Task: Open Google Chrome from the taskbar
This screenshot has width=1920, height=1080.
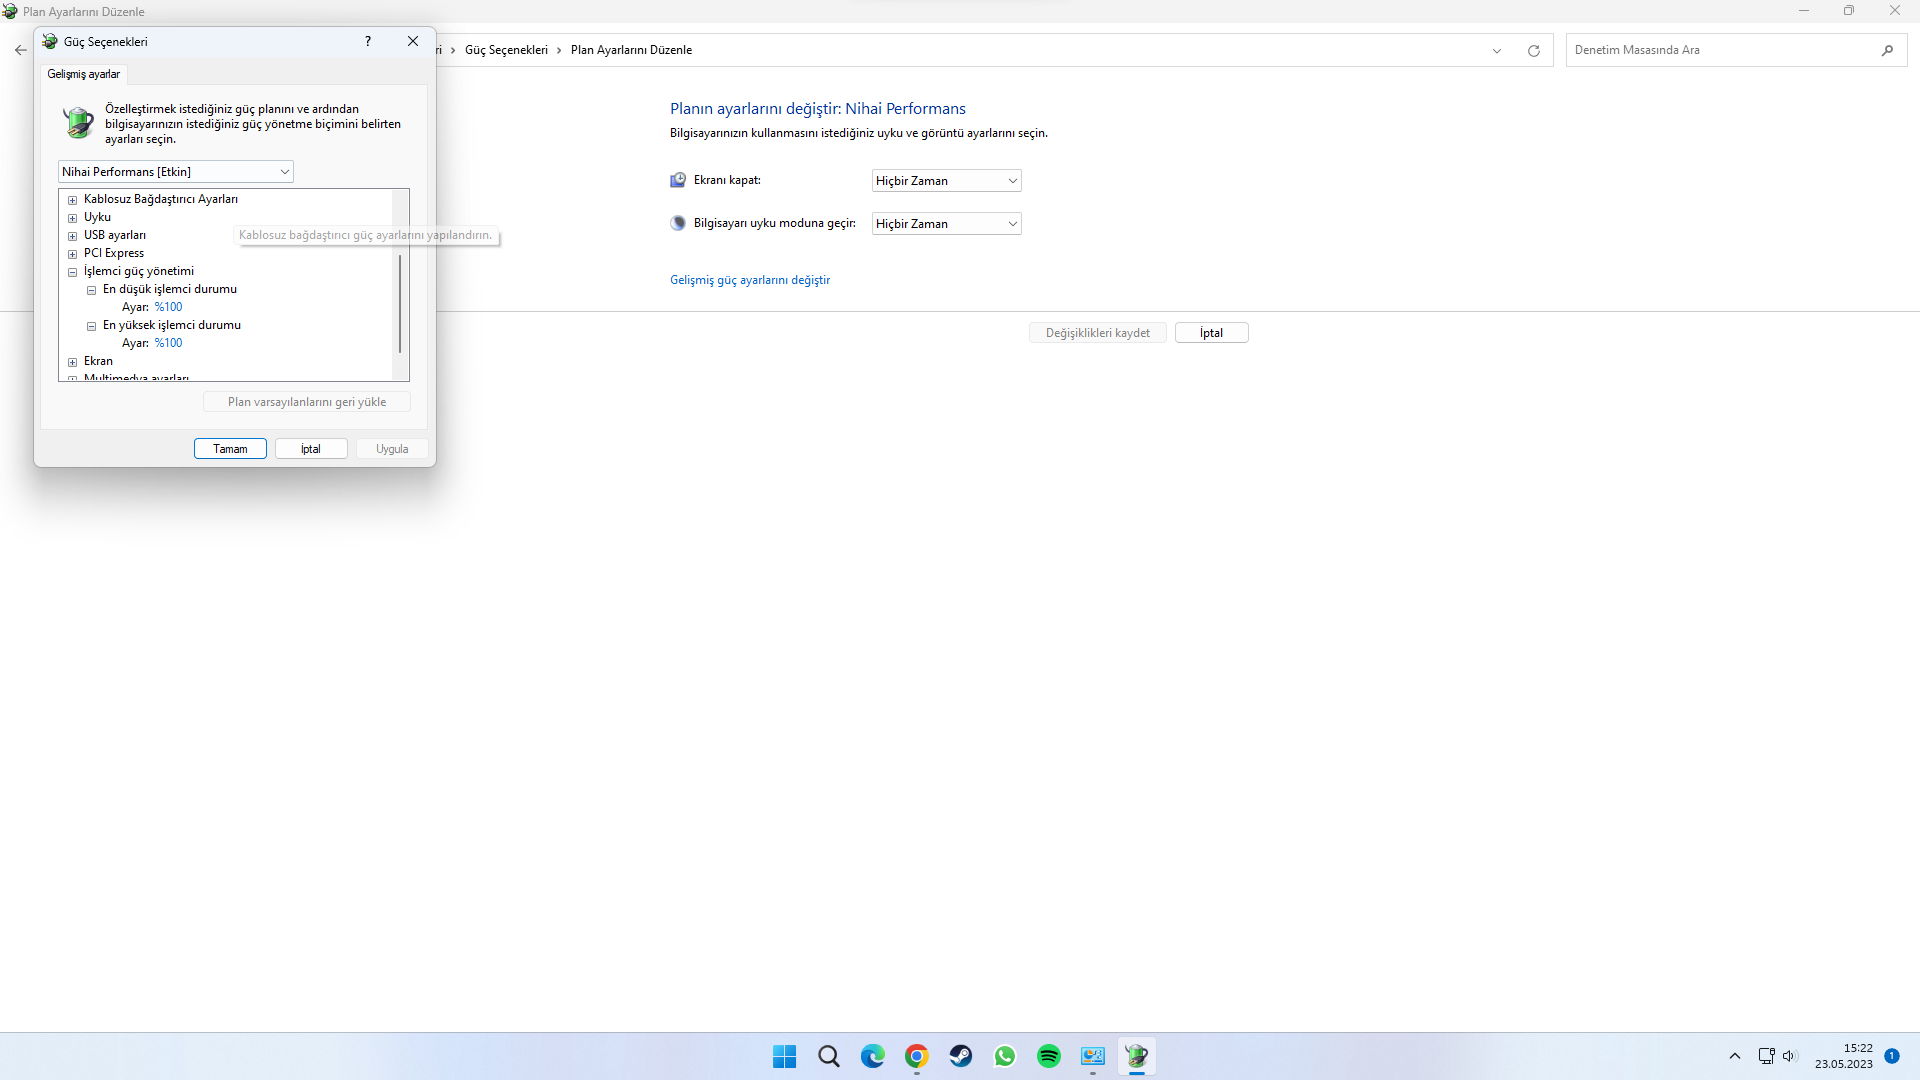Action: [x=916, y=1056]
